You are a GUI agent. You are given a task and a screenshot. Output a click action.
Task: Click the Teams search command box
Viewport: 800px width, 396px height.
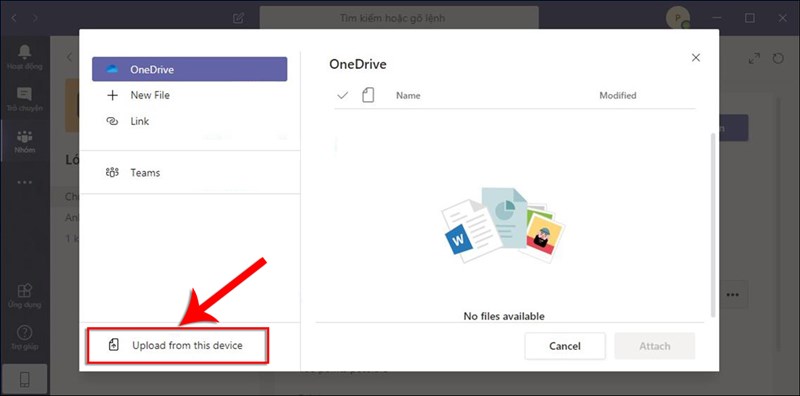click(x=399, y=18)
